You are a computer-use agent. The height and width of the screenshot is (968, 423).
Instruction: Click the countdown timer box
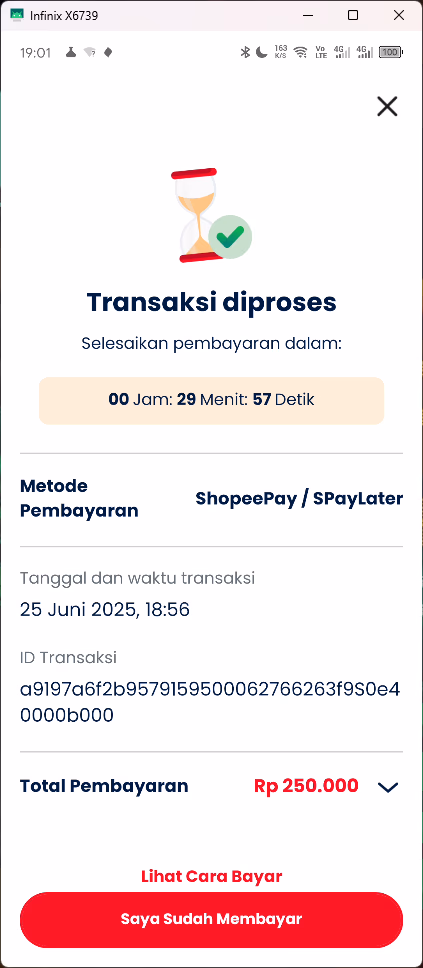(211, 401)
